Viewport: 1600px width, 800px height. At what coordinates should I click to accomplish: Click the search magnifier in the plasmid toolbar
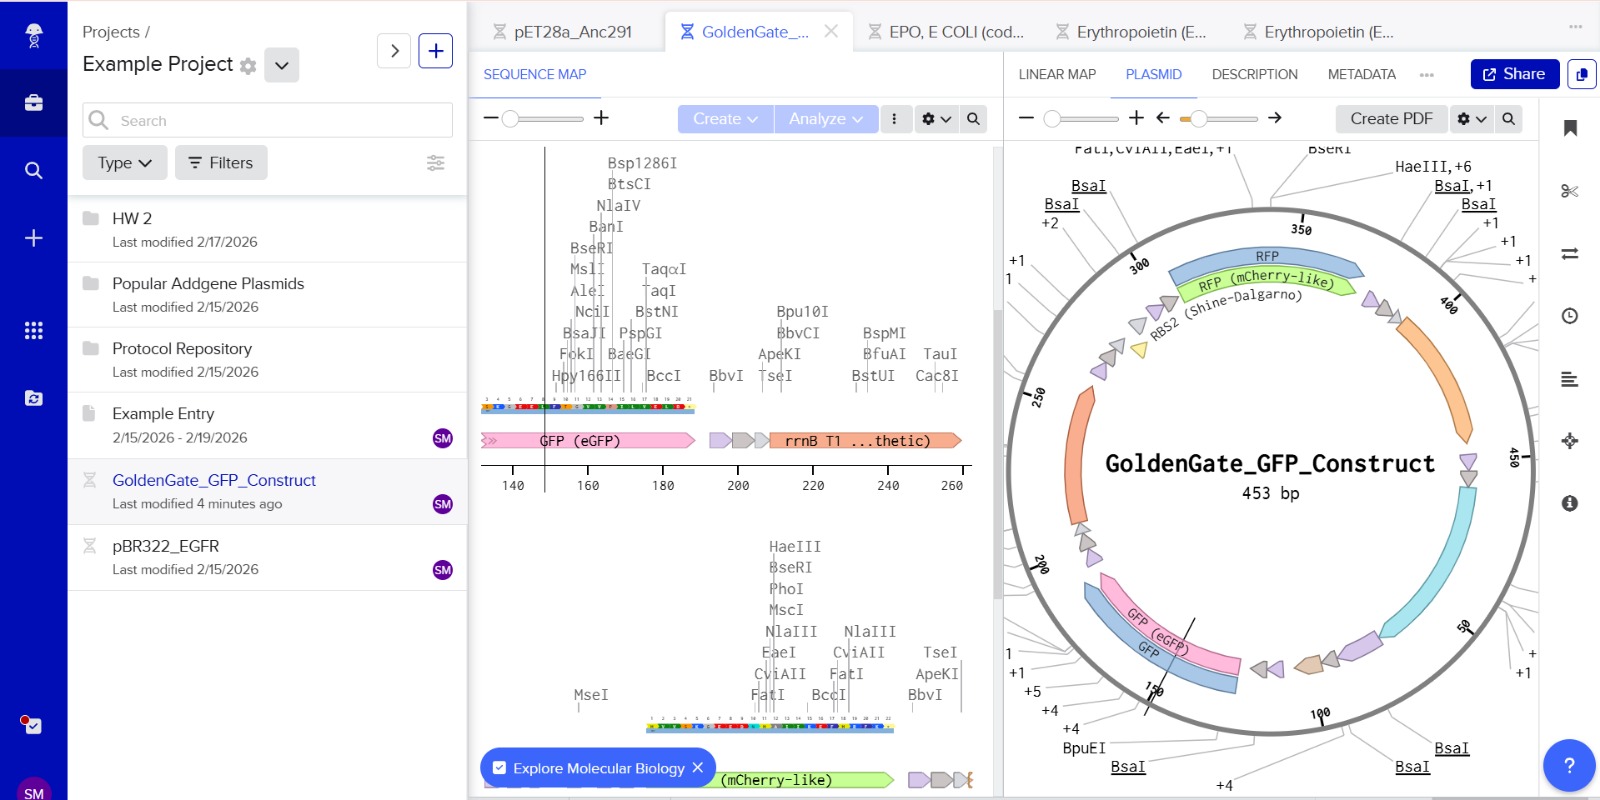tap(1508, 119)
